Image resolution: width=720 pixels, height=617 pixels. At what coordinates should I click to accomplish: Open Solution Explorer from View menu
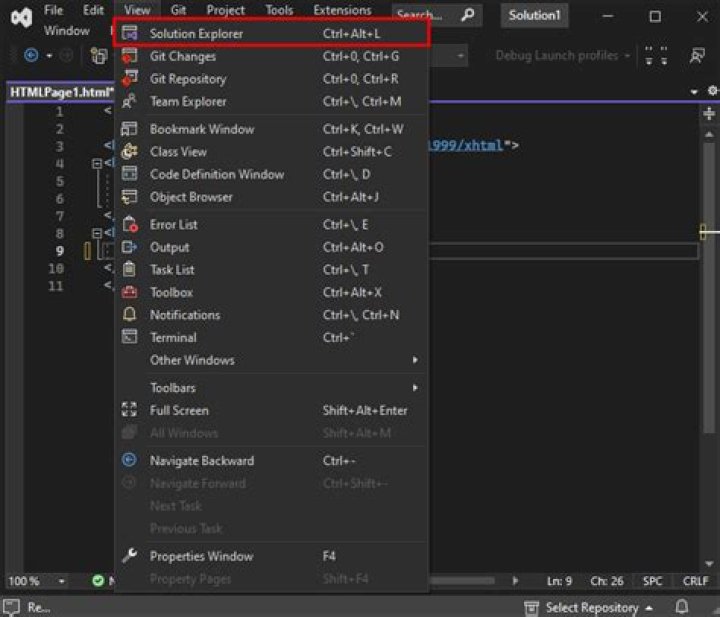tap(271, 34)
